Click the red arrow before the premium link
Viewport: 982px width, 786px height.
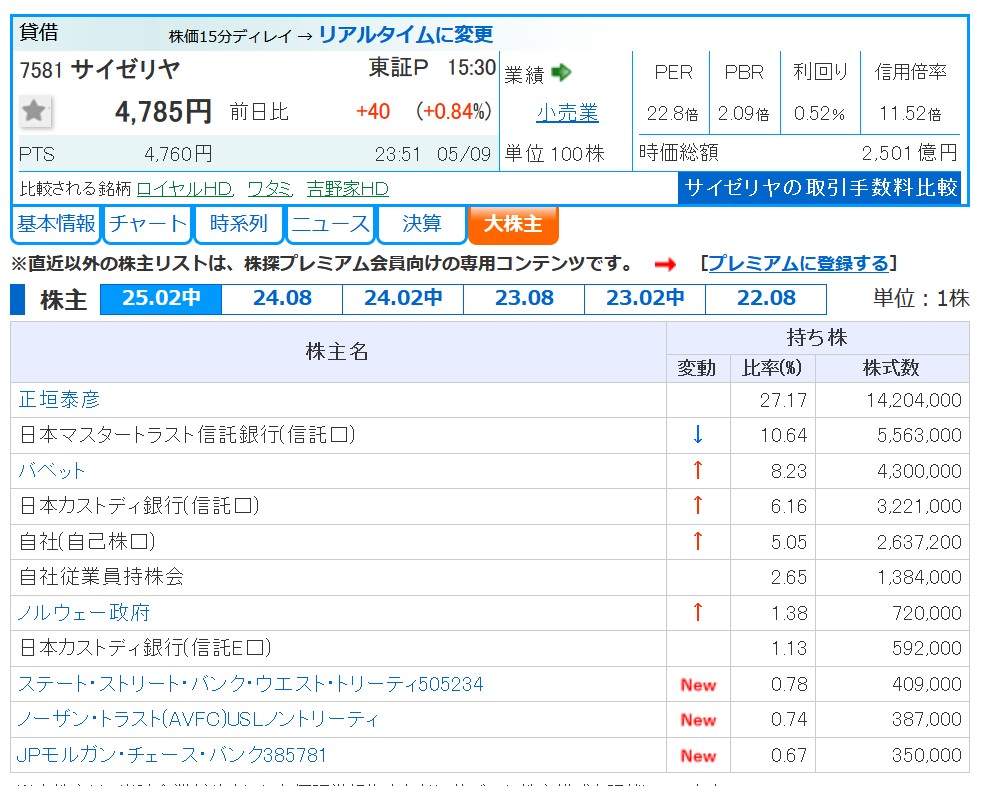pos(665,265)
